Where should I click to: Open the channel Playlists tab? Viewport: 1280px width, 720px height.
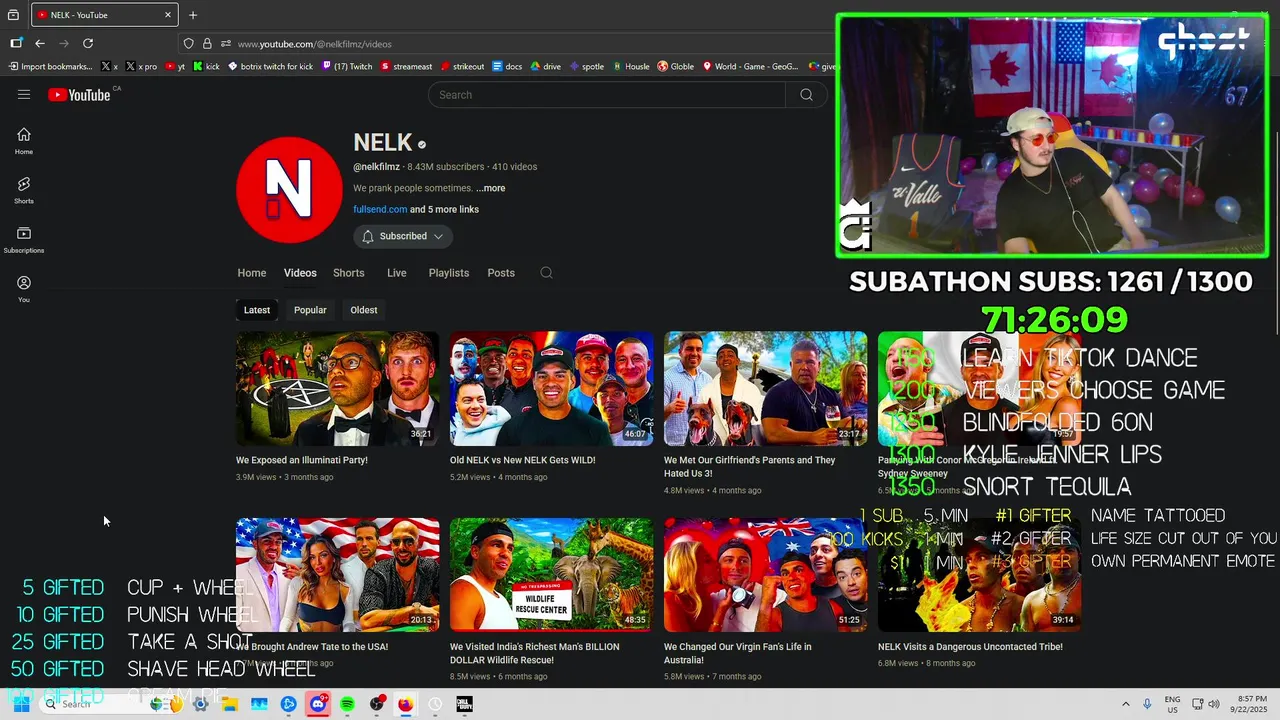coord(449,273)
